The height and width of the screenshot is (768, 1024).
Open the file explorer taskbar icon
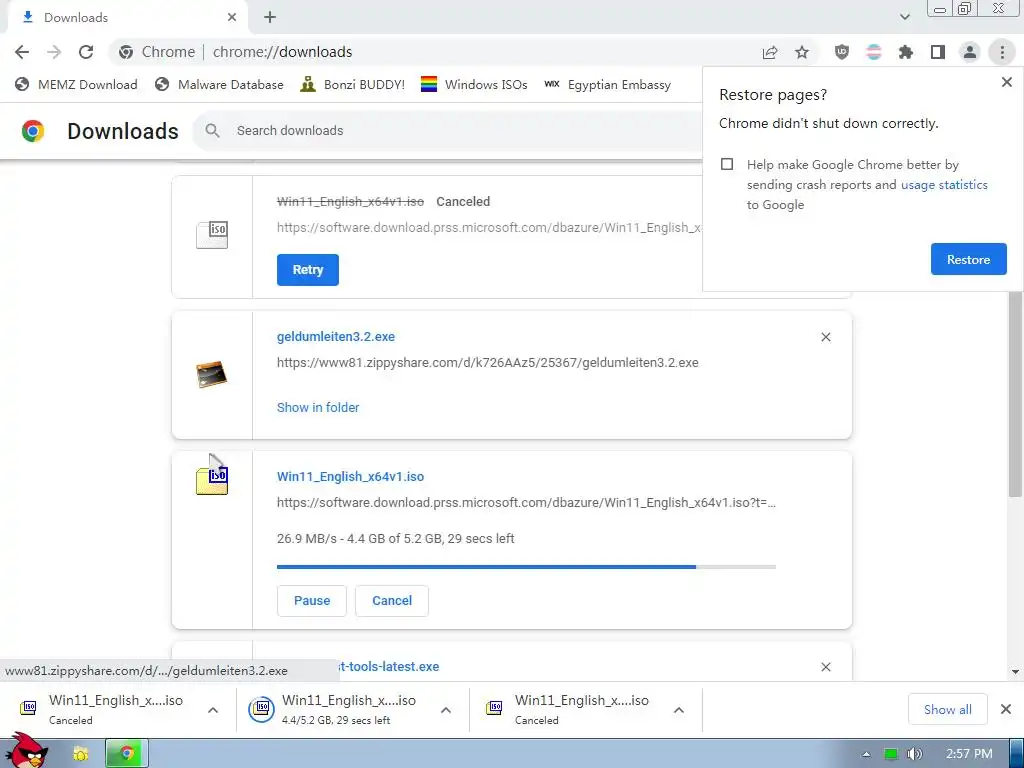point(80,754)
